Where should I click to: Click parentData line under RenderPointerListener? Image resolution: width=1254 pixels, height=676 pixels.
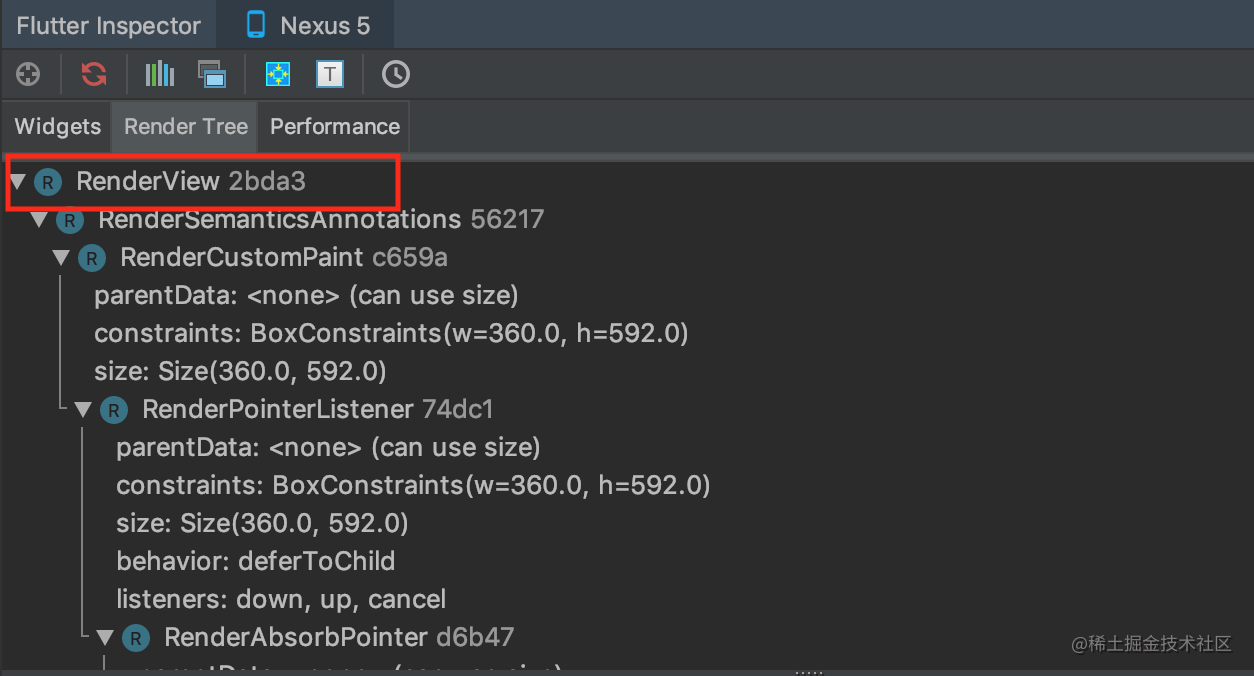tap(328, 447)
